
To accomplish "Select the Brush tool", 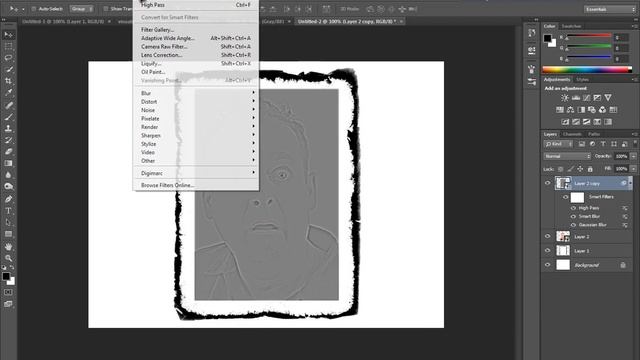I will click(8, 117).
